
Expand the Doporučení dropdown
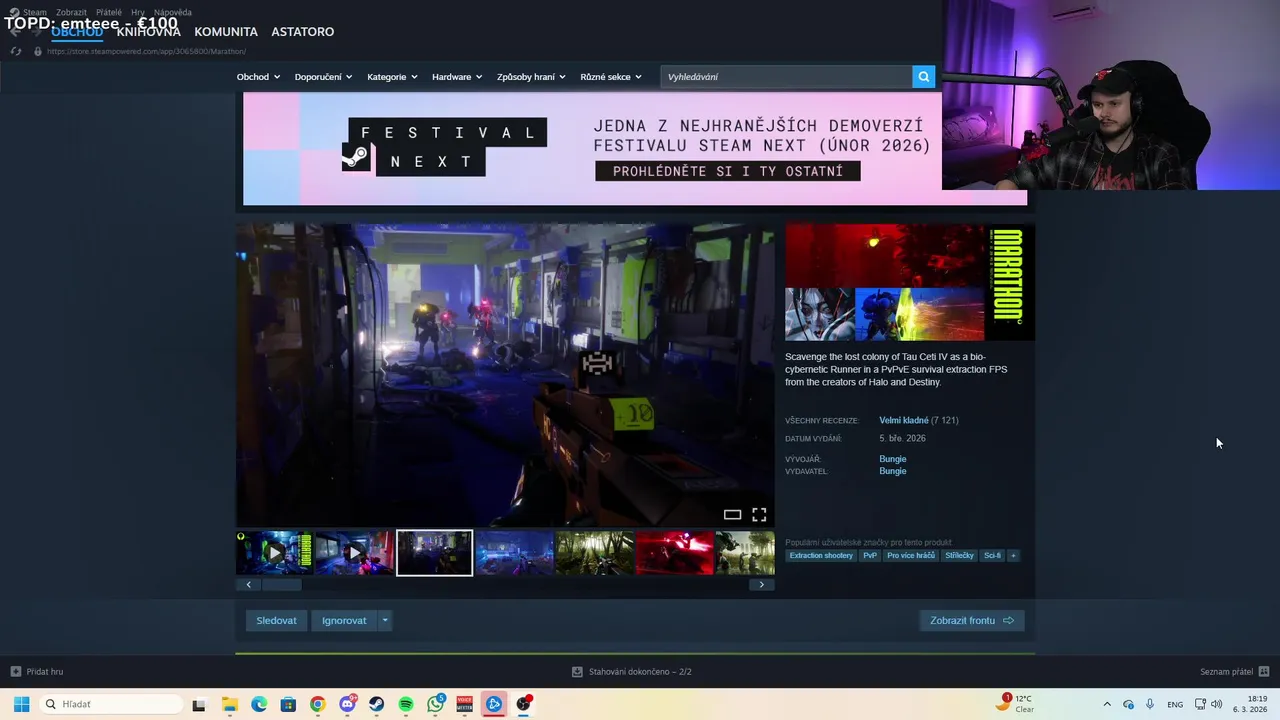click(323, 77)
